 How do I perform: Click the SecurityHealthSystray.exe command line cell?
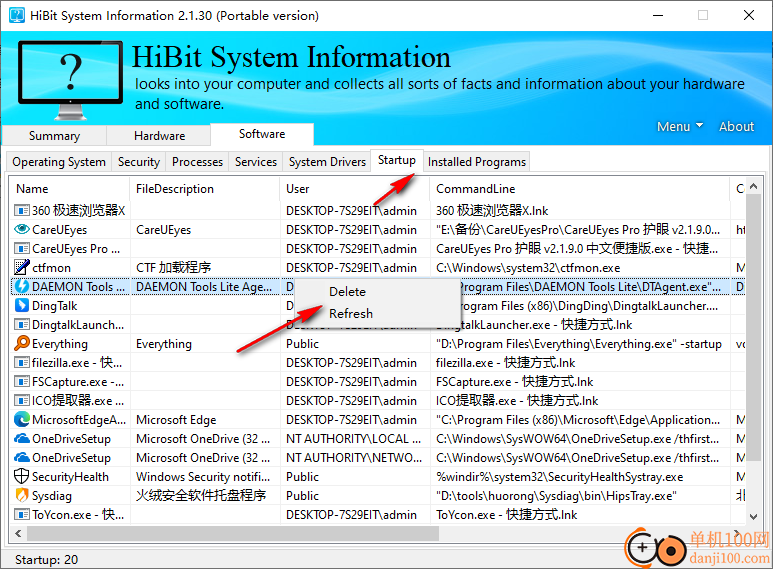(560, 477)
